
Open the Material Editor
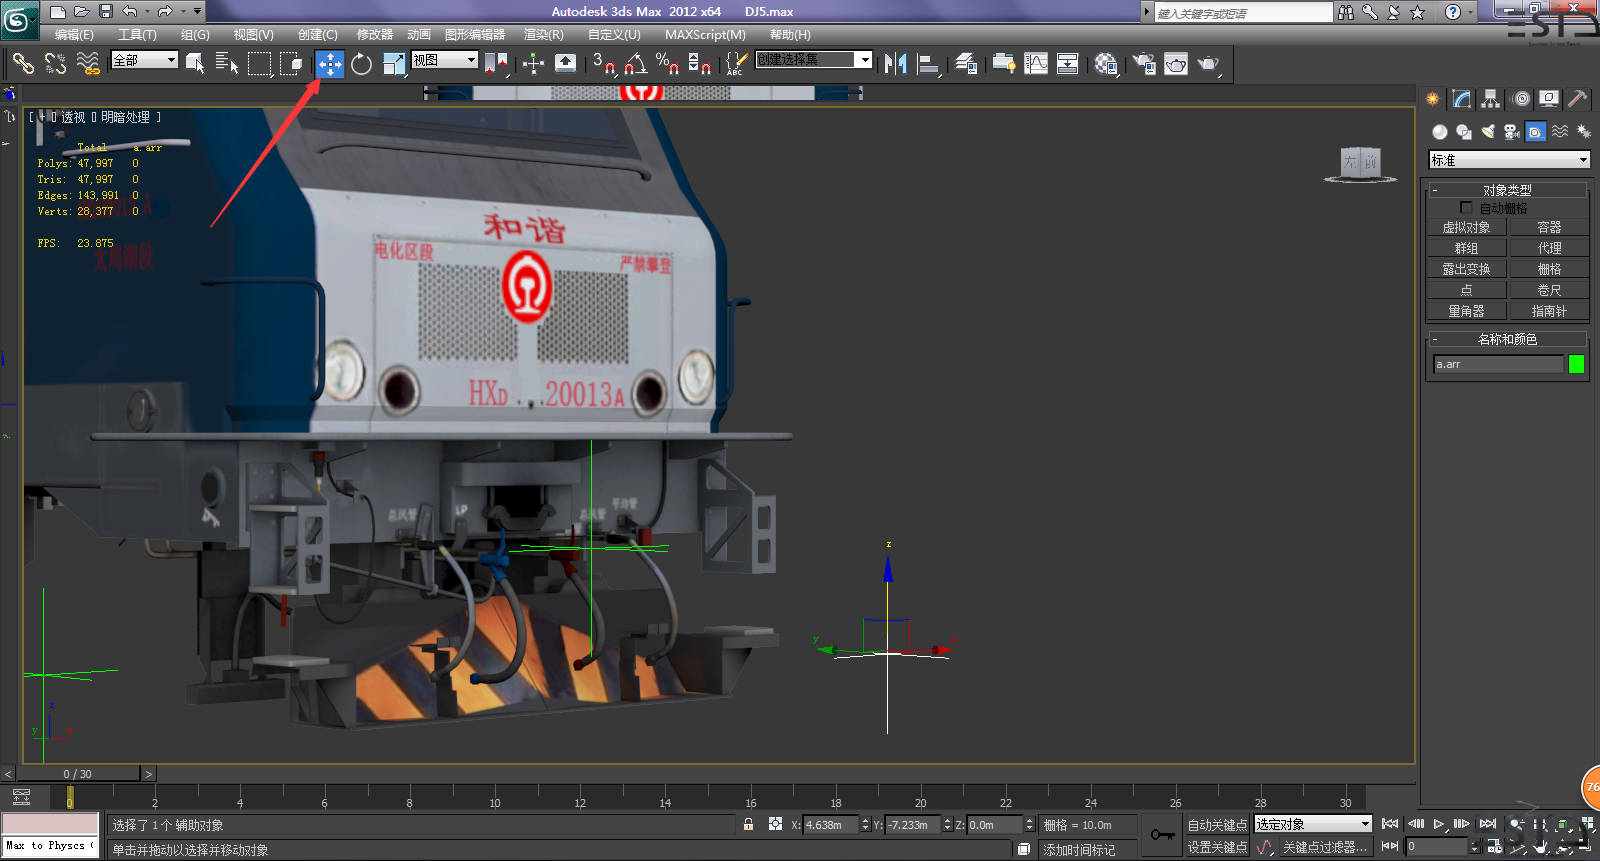pyautogui.click(x=1106, y=64)
